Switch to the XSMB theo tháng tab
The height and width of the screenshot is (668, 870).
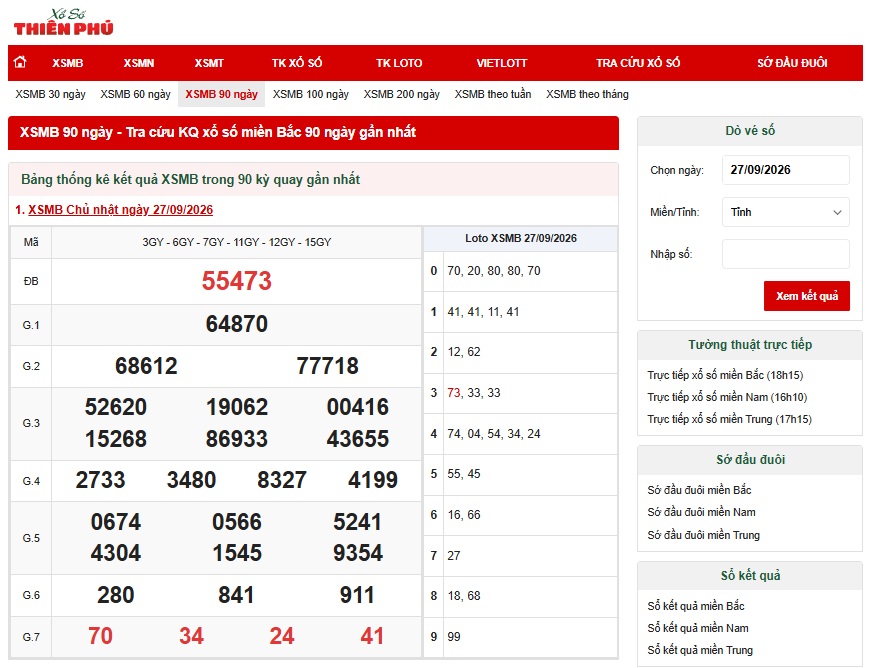click(x=587, y=94)
